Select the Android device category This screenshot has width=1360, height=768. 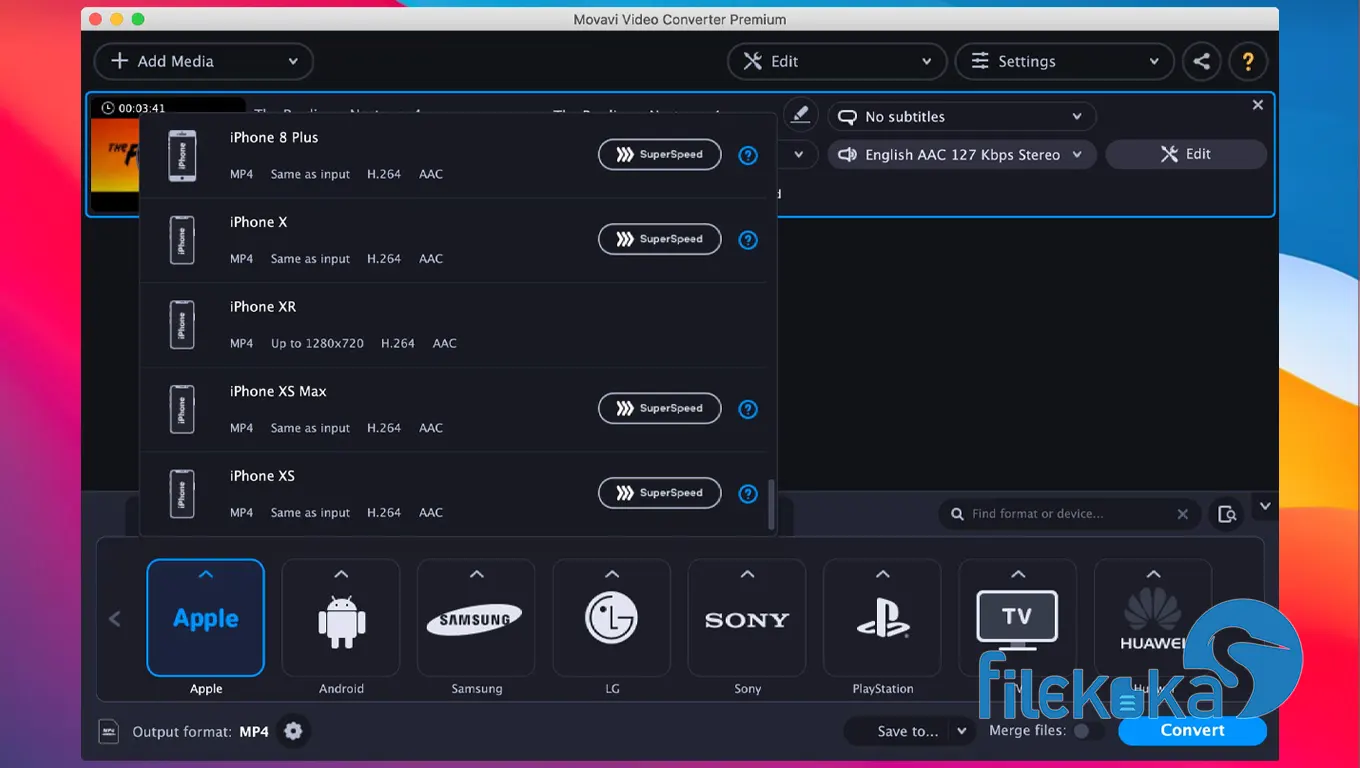pos(341,618)
